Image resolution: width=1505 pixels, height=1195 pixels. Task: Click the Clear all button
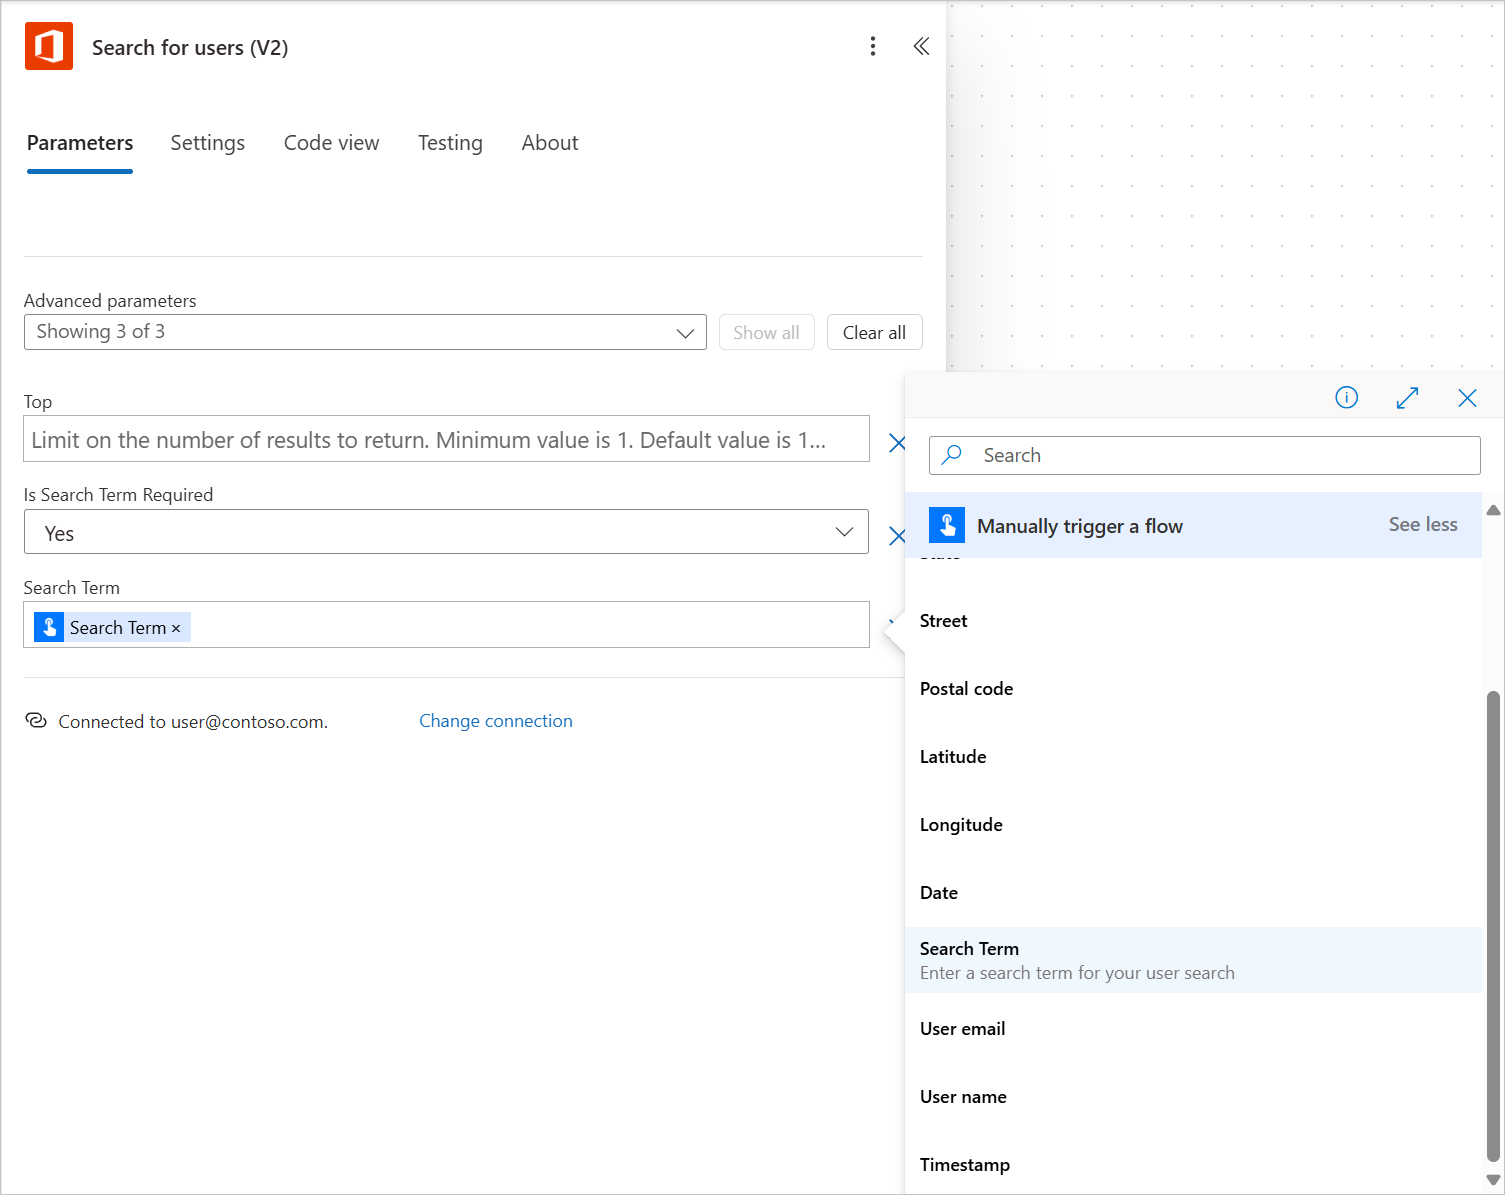tap(874, 332)
